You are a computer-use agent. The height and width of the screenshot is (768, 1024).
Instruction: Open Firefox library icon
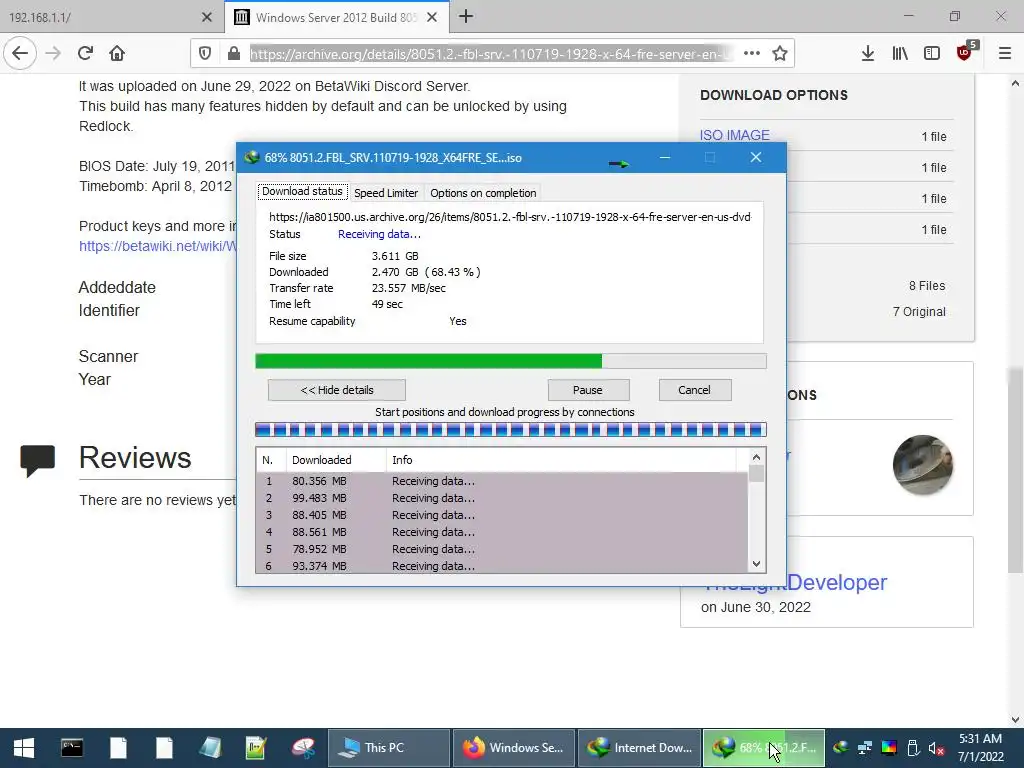pyautogui.click(x=900, y=54)
